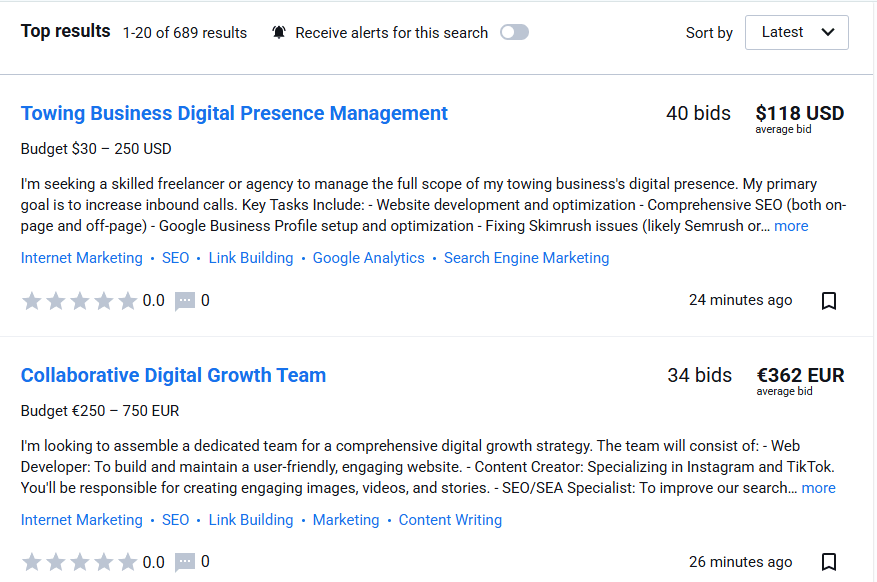Bookmark the Towing Business project

829,301
